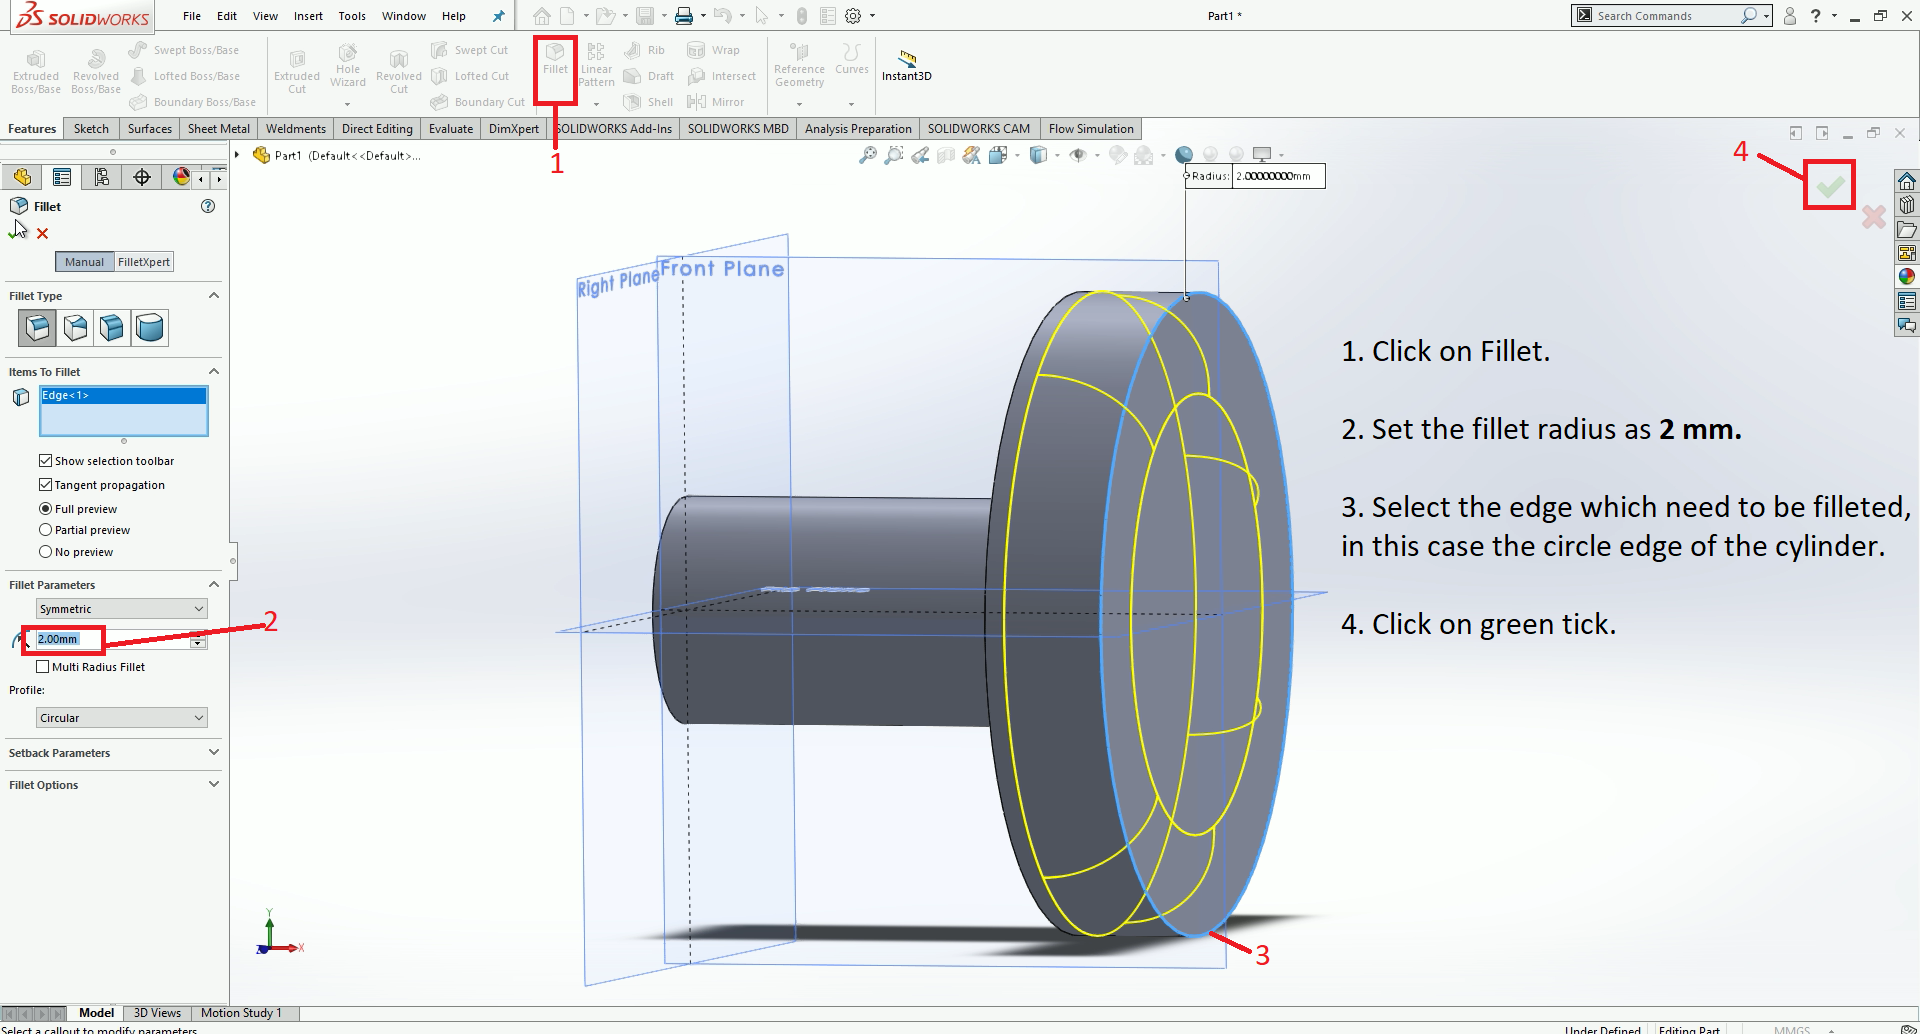
Task: Select the Full Round Fillet type icon
Action: pos(150,327)
